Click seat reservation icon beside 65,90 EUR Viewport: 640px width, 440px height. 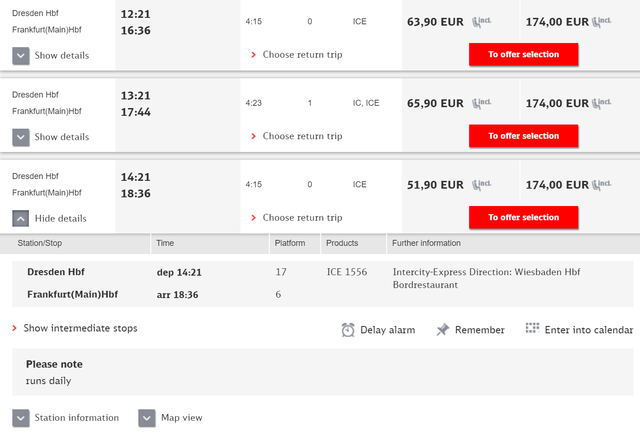(x=482, y=103)
